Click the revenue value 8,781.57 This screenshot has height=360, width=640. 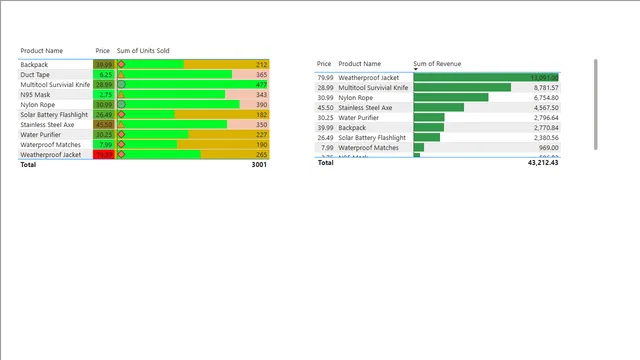pos(546,87)
